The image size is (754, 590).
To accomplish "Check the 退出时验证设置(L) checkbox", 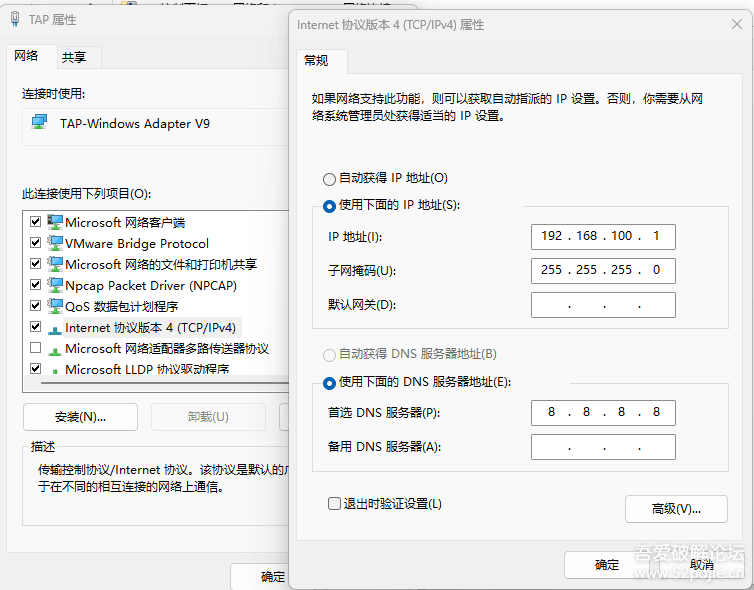I will point(334,503).
